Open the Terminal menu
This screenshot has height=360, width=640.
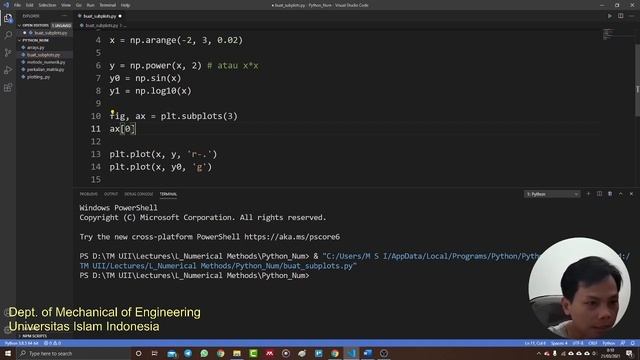(x=108, y=5)
